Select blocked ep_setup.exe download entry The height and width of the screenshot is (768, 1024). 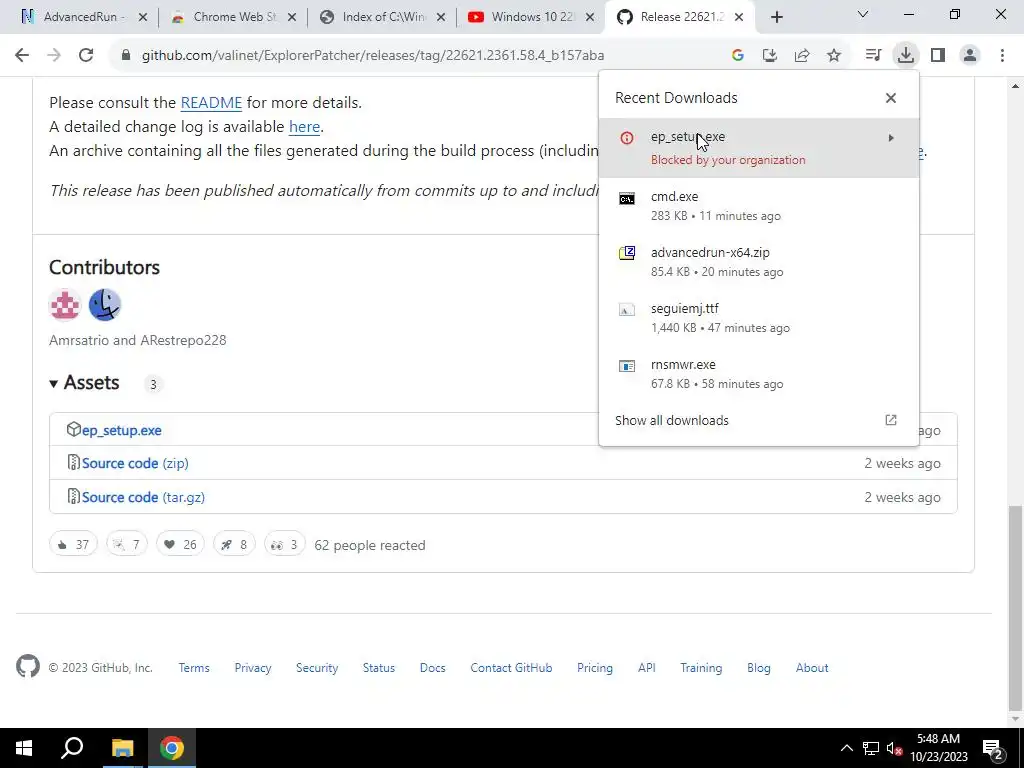[x=758, y=148]
